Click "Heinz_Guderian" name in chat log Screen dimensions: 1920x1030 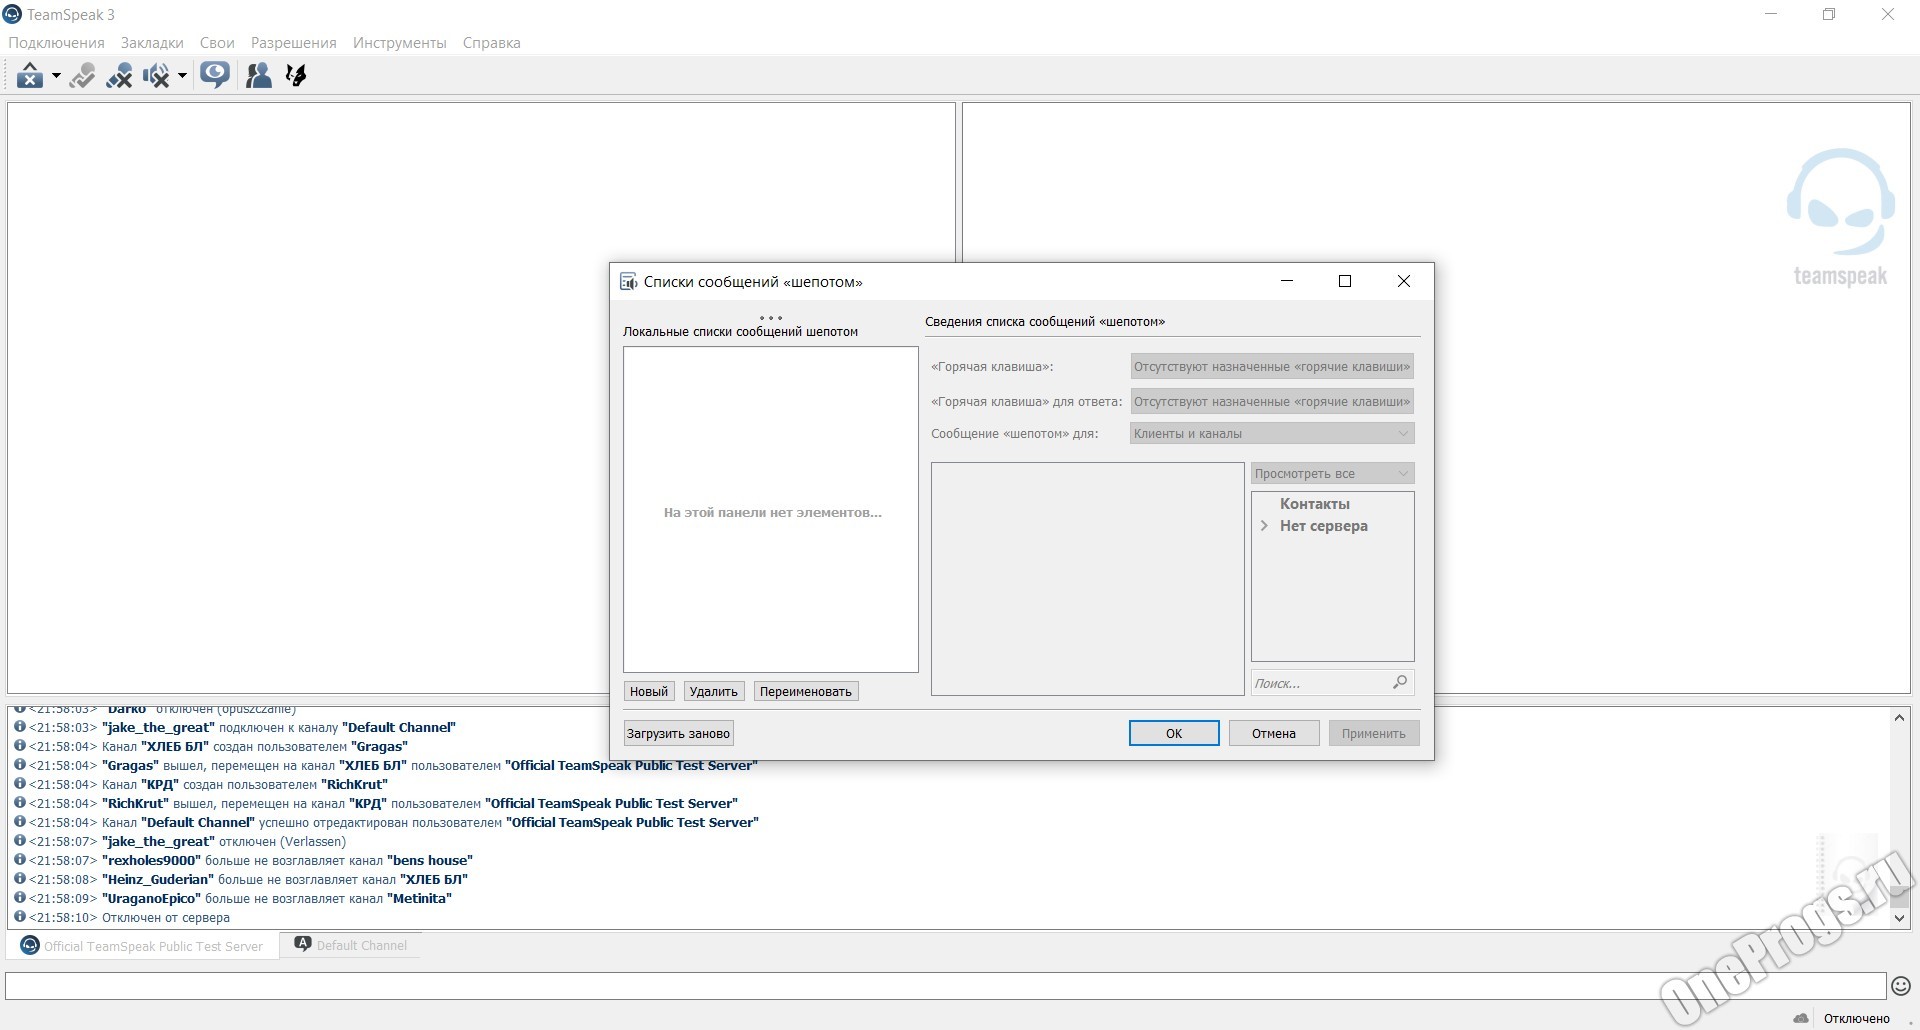(158, 880)
